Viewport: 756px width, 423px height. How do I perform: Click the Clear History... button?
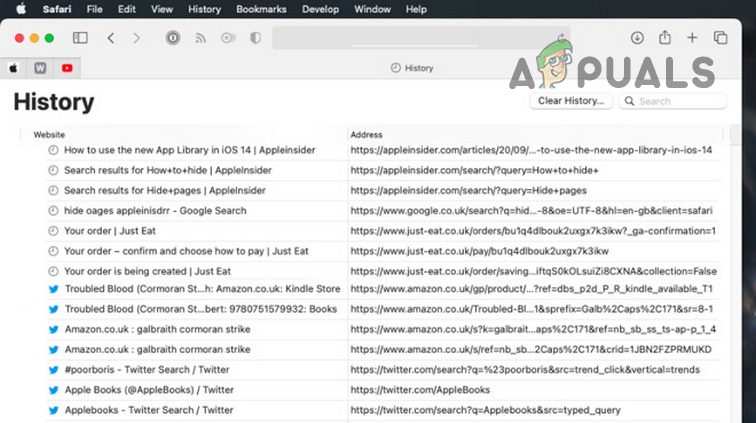[571, 101]
